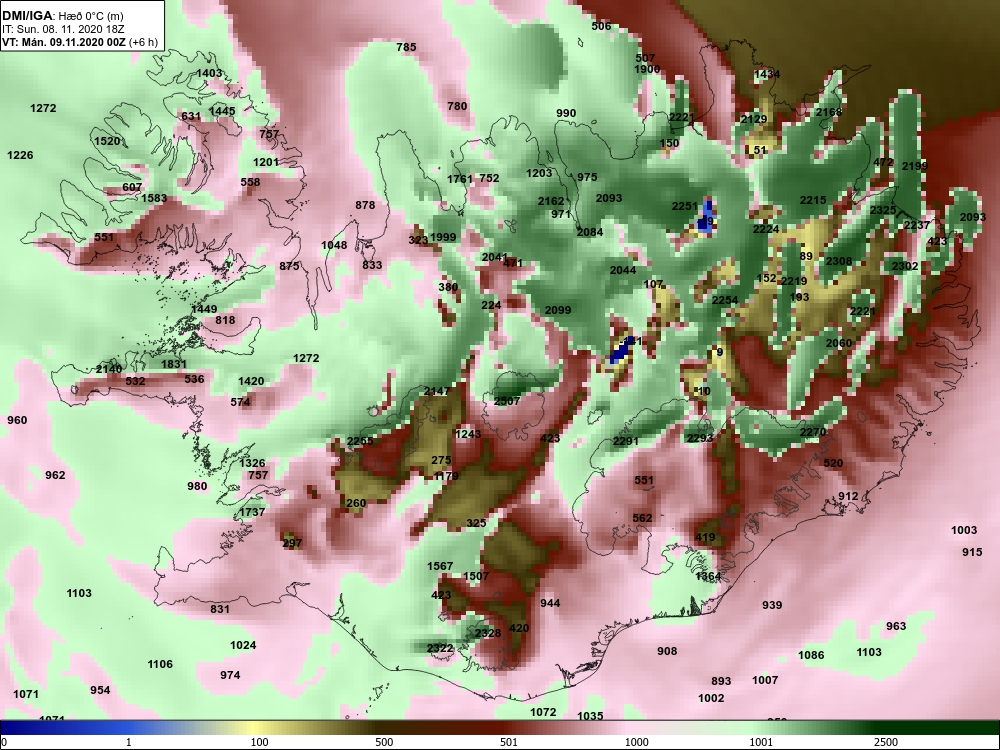Screen dimensions: 1000x750
Task: Click the map value "960"
Action: (x=17, y=420)
